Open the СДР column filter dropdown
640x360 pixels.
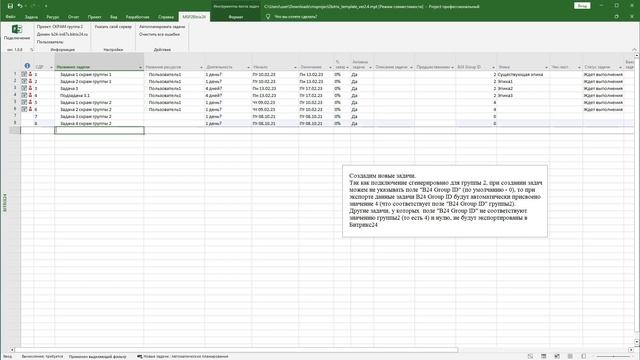51,67
